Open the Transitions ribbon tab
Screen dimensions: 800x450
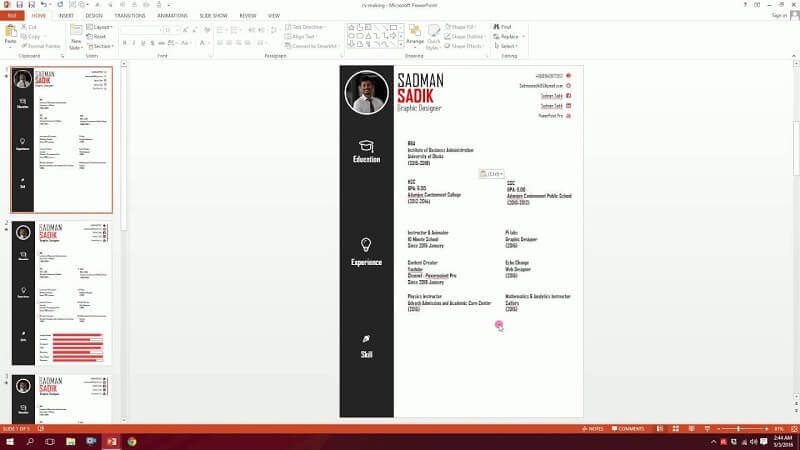coord(129,16)
